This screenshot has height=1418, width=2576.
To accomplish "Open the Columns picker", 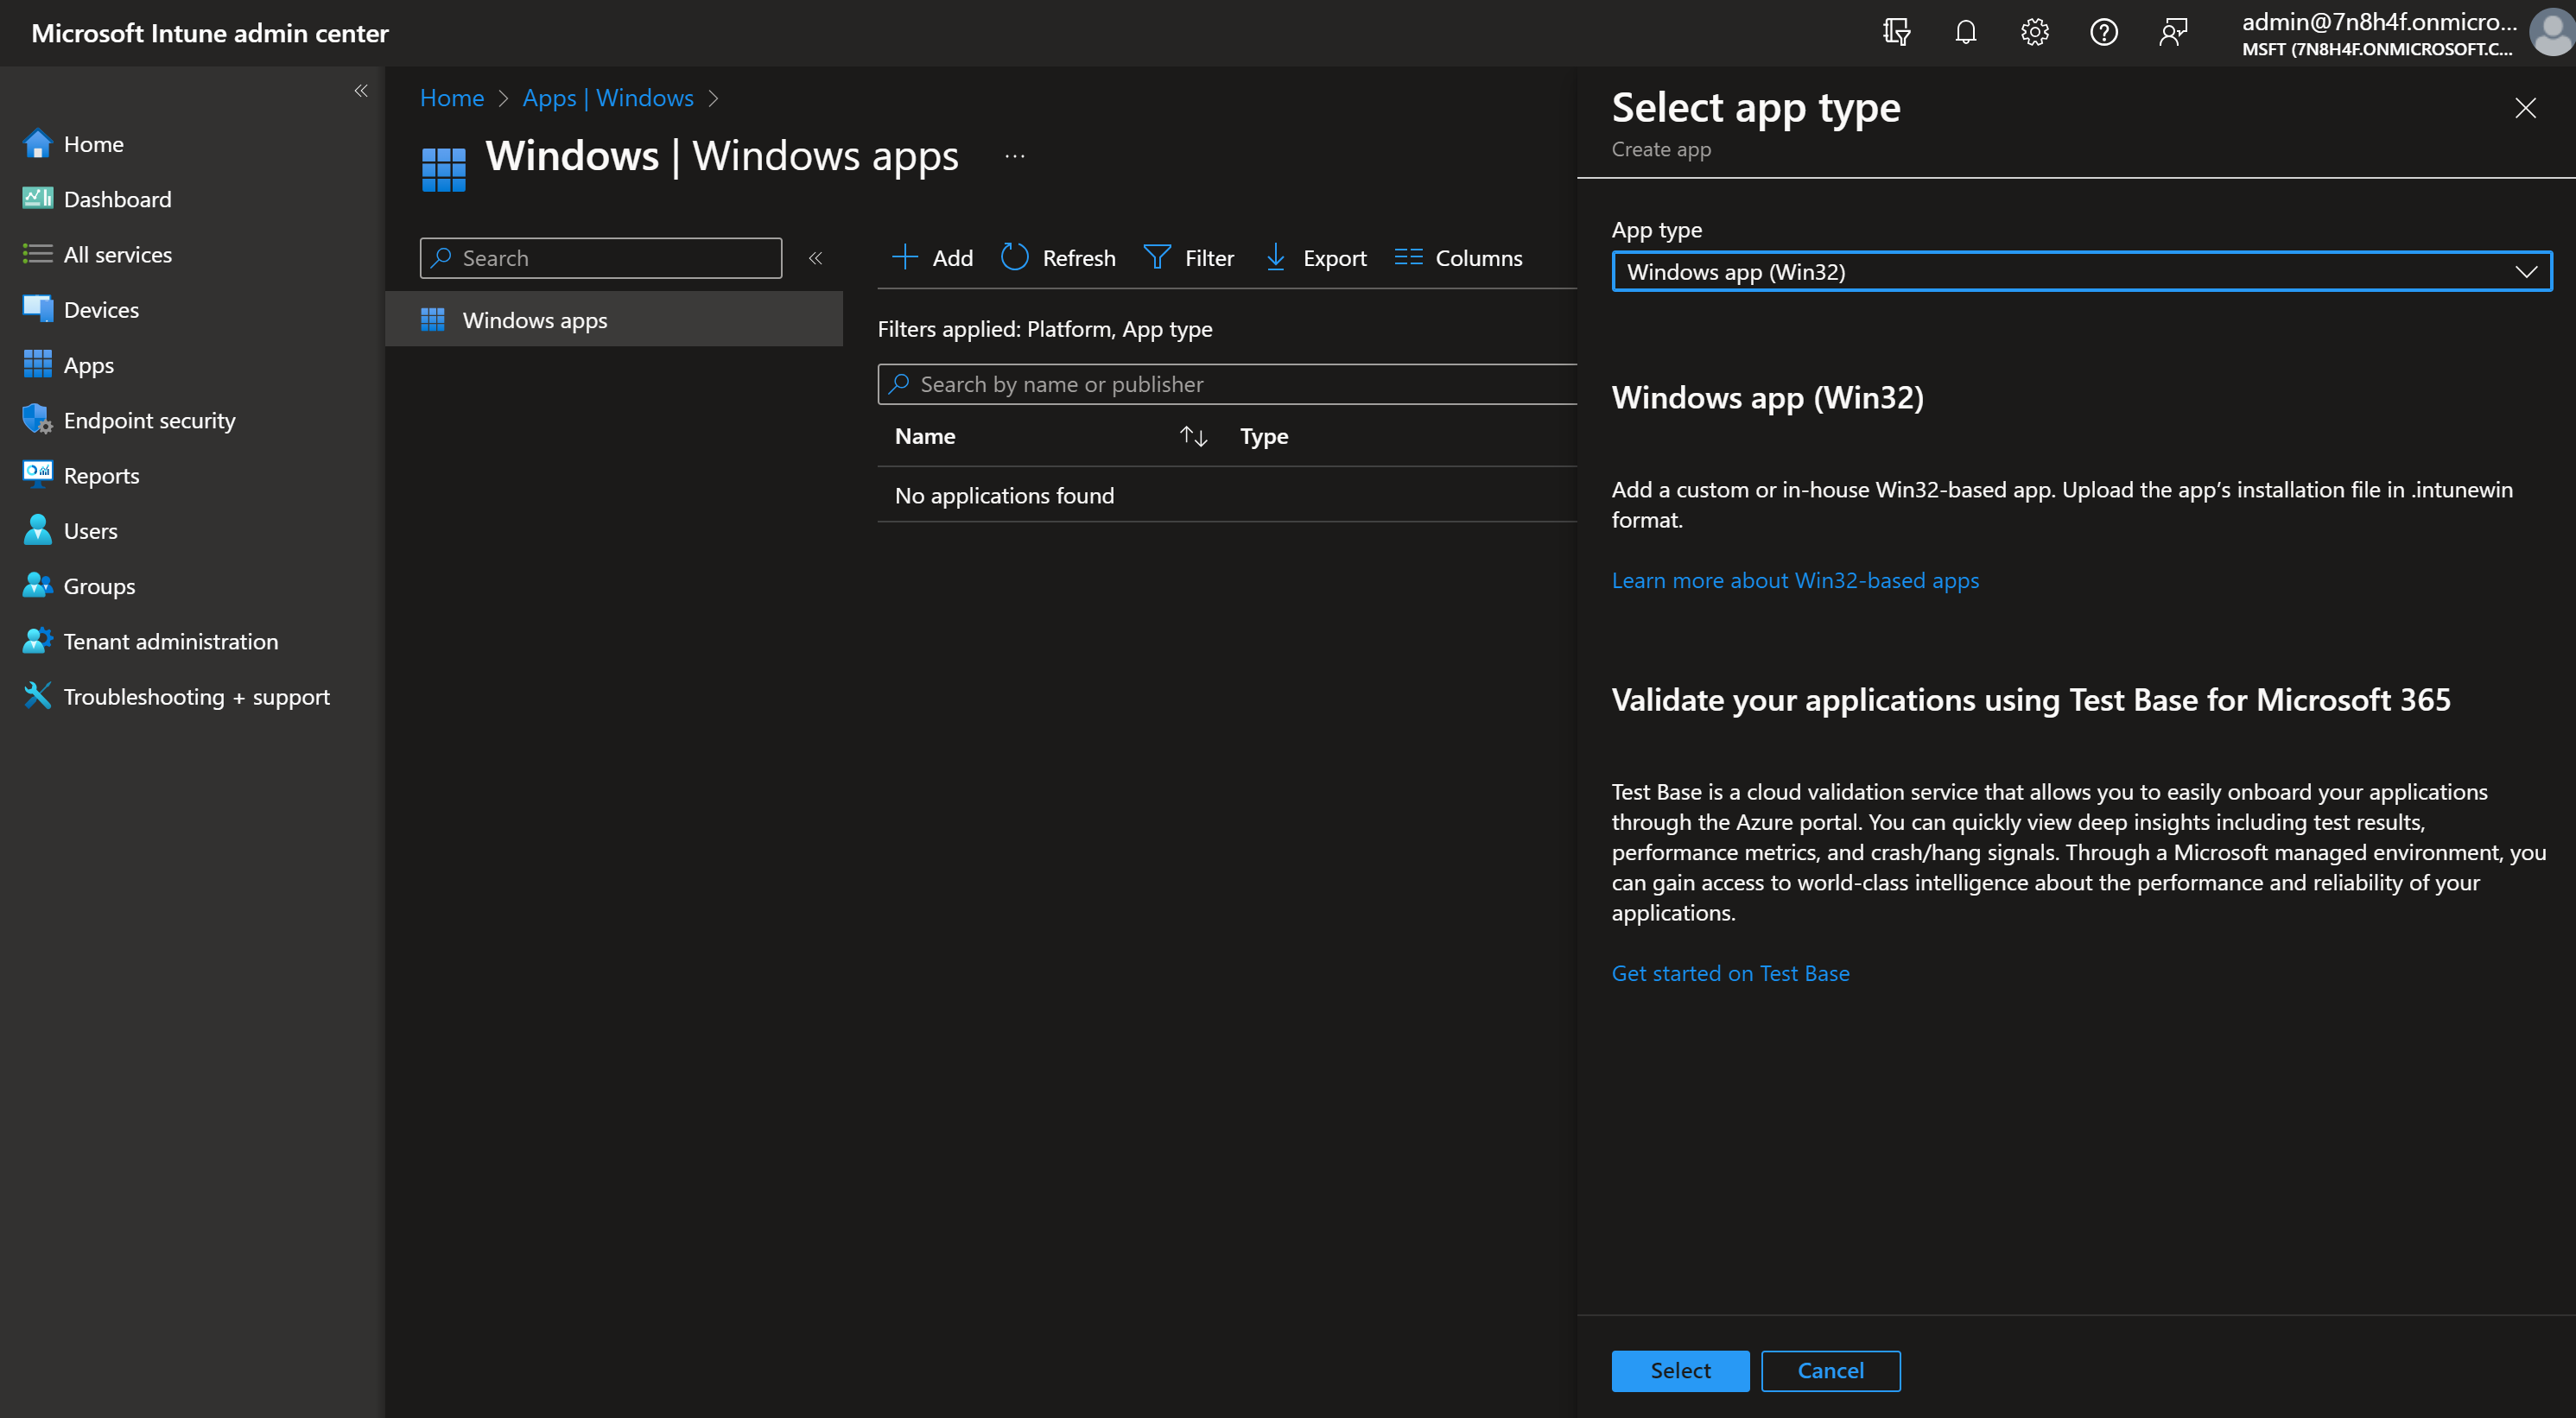I will click(x=1457, y=257).
